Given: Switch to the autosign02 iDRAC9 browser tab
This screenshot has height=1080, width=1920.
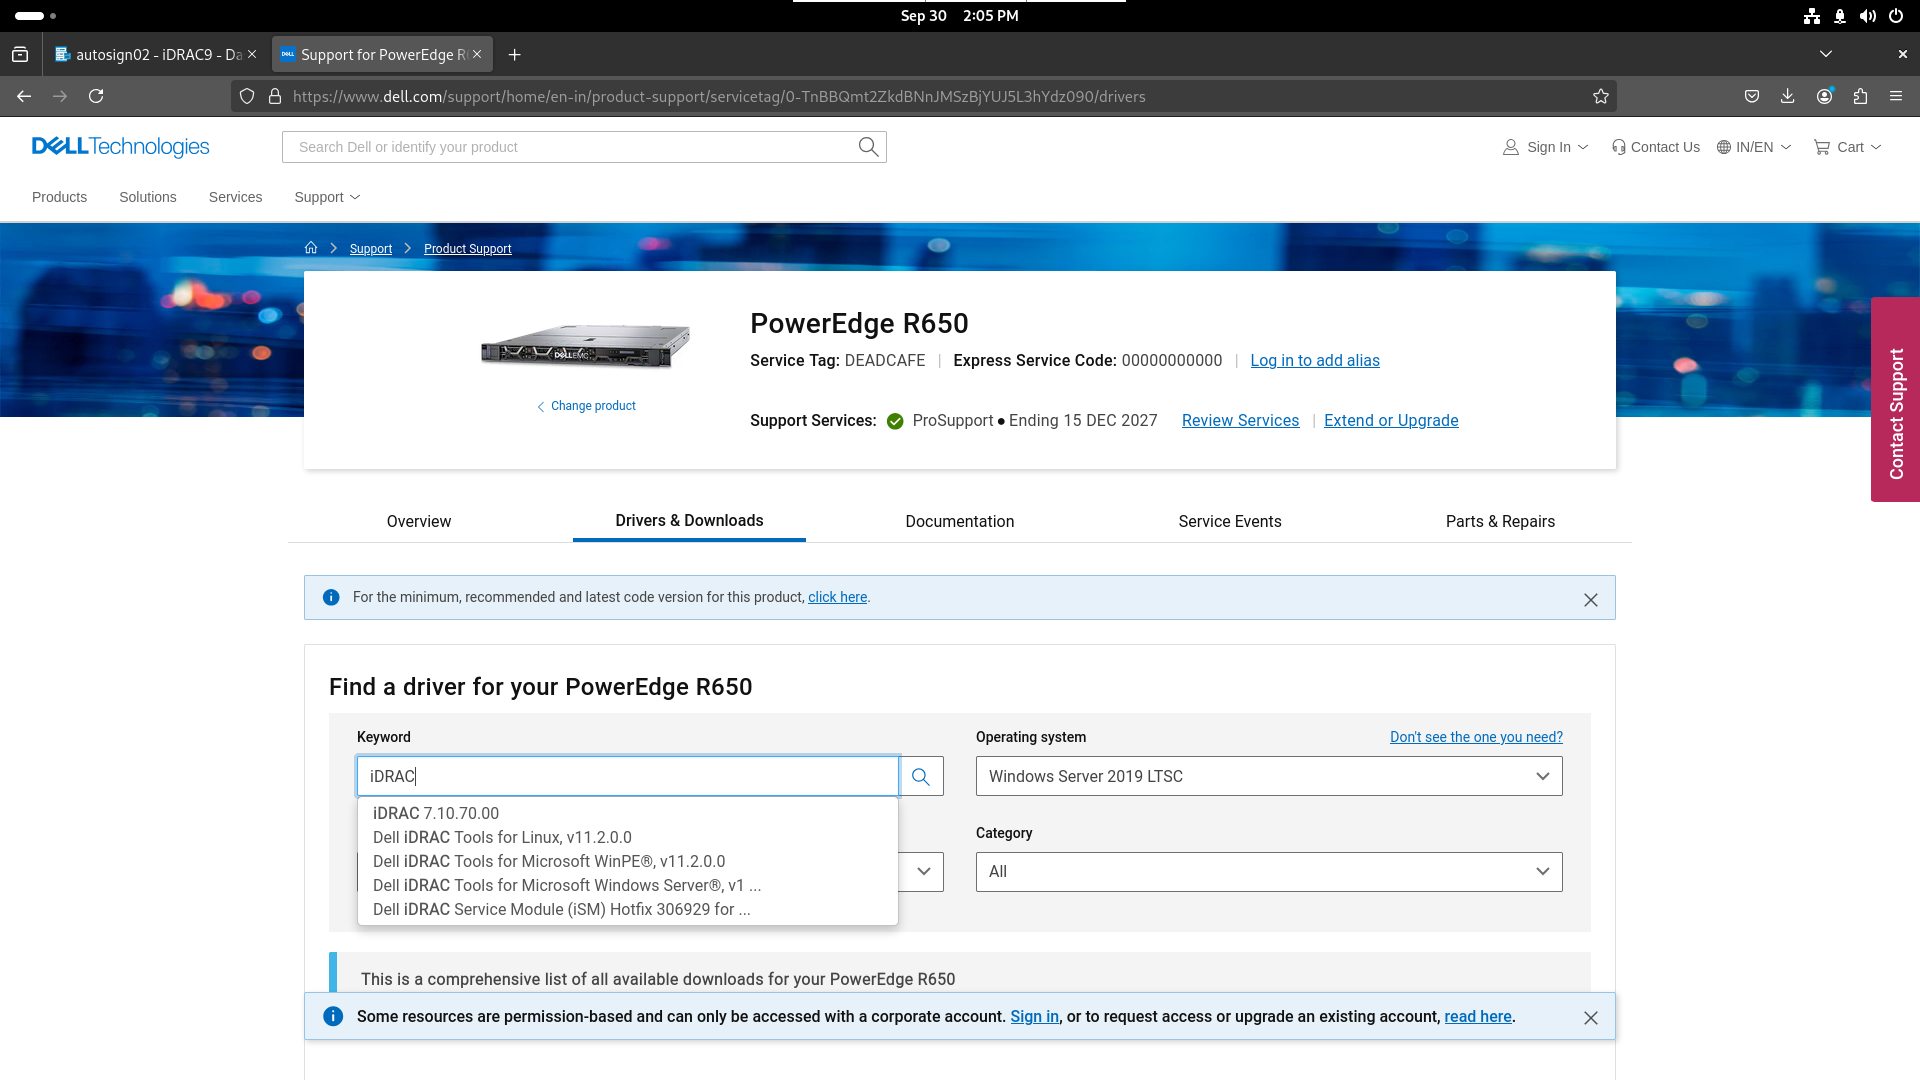Looking at the screenshot, I should (150, 55).
